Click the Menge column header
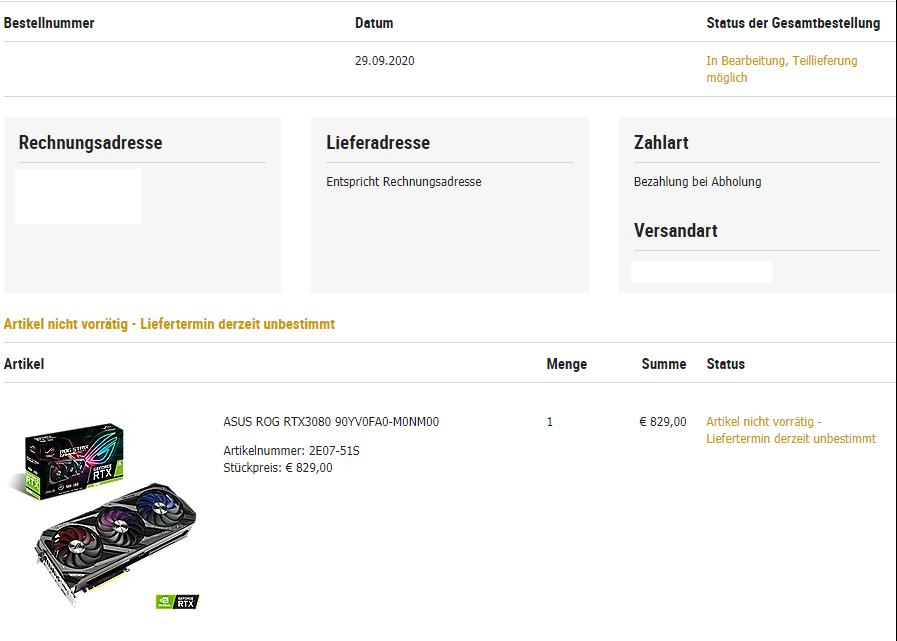Screen dimensions: 897x641 [566, 364]
